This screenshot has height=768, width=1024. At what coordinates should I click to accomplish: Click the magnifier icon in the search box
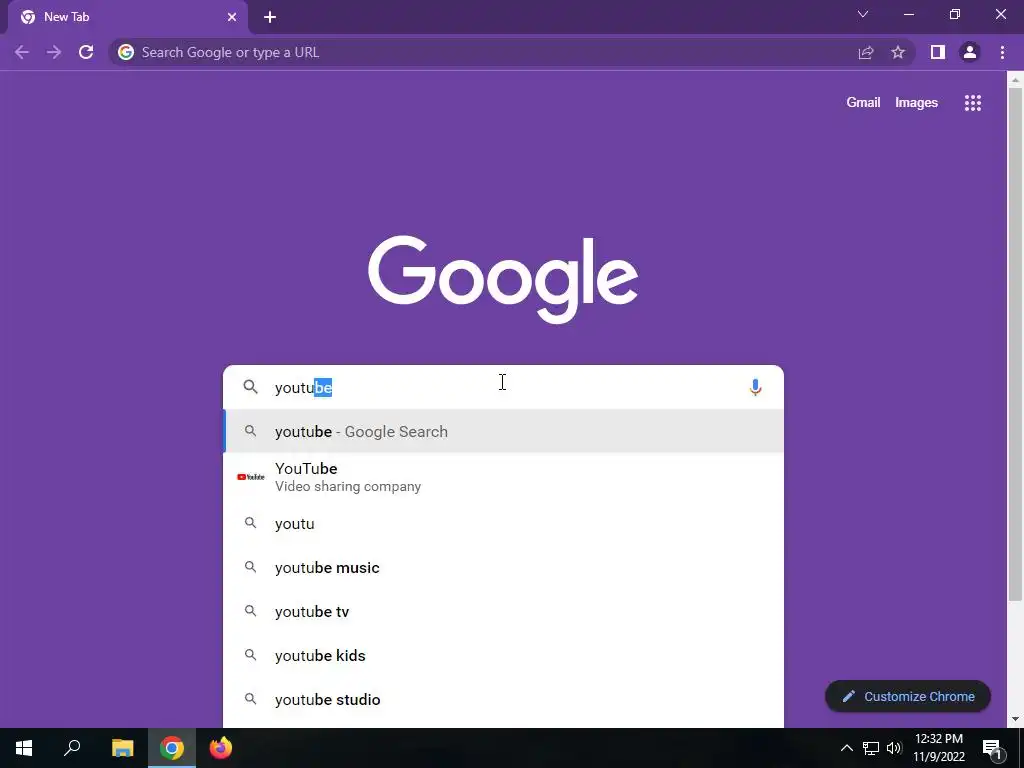pyautogui.click(x=250, y=387)
